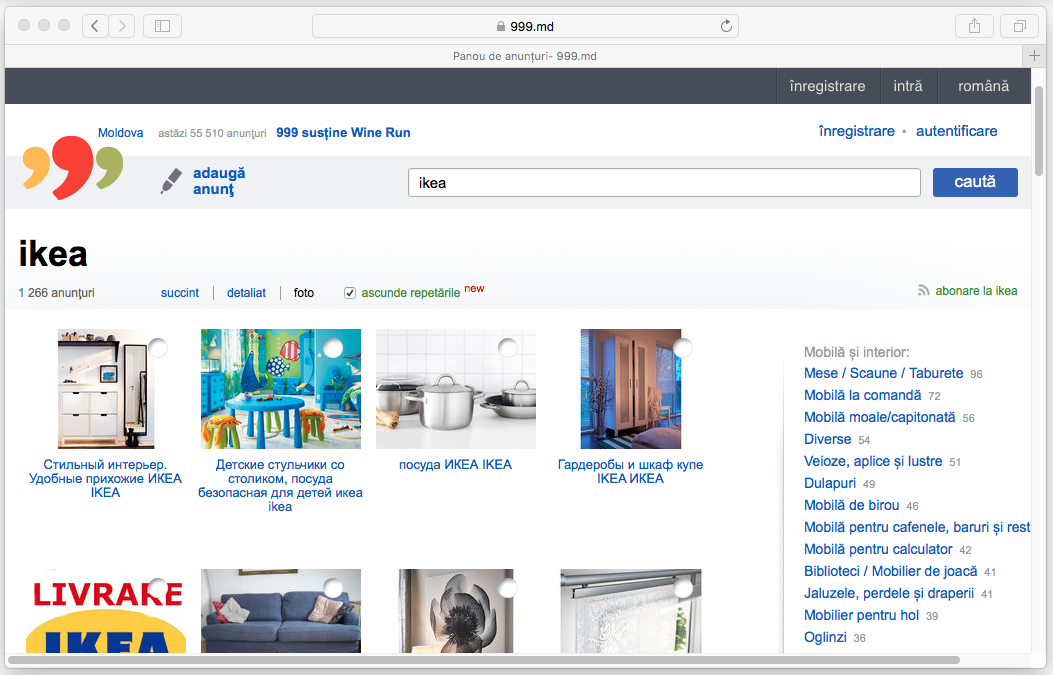The height and width of the screenshot is (675, 1053).
Task: Click the 999 quote-marks site logo
Action: click(x=73, y=167)
